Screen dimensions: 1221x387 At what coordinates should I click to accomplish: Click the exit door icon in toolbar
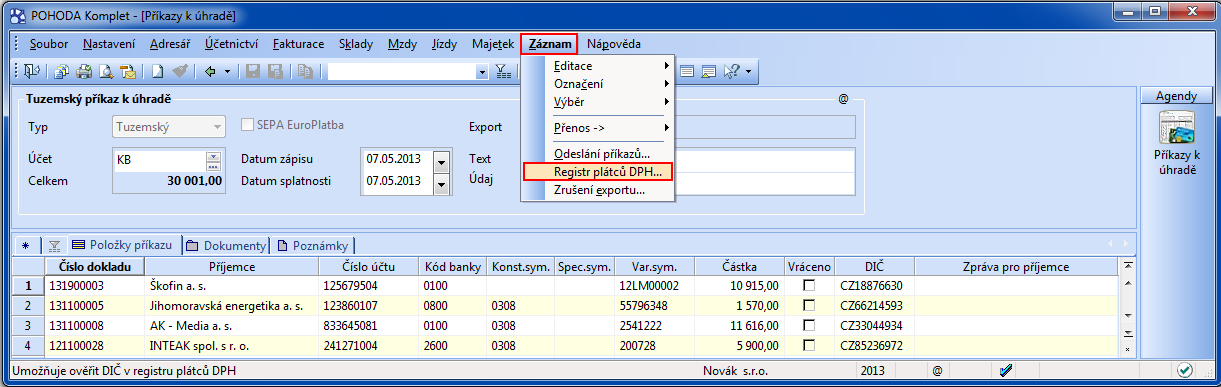click(32, 71)
